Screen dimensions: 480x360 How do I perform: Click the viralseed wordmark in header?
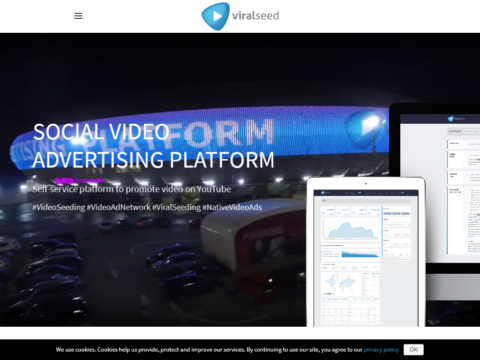pos(256,16)
